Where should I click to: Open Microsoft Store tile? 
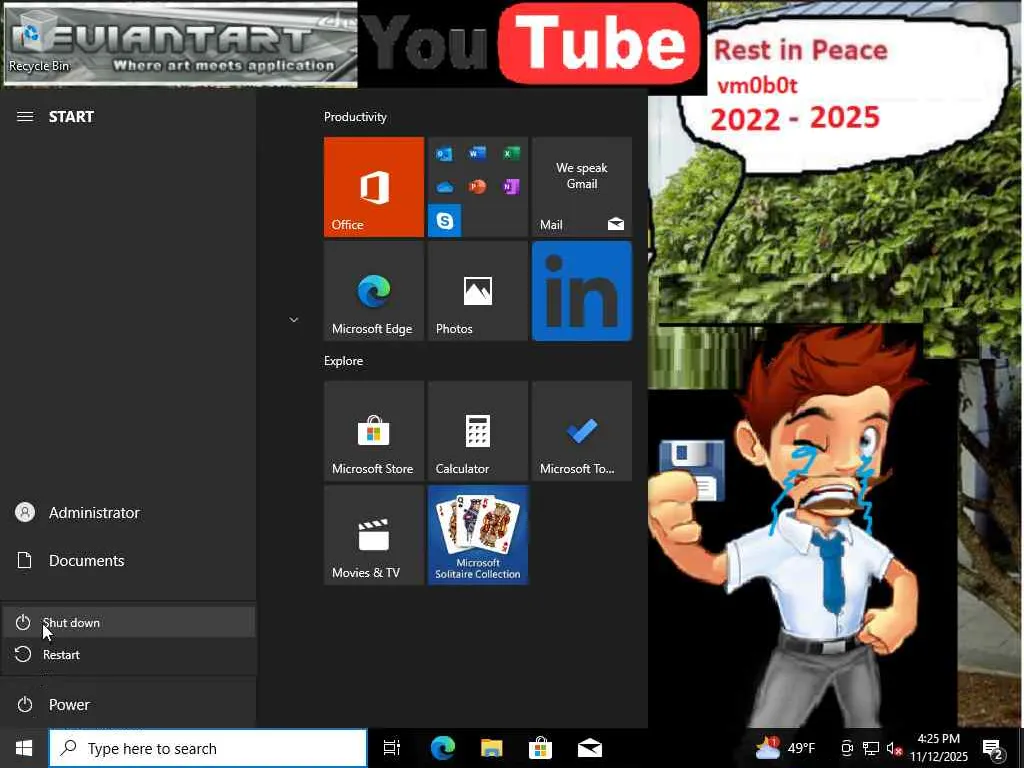pos(374,431)
